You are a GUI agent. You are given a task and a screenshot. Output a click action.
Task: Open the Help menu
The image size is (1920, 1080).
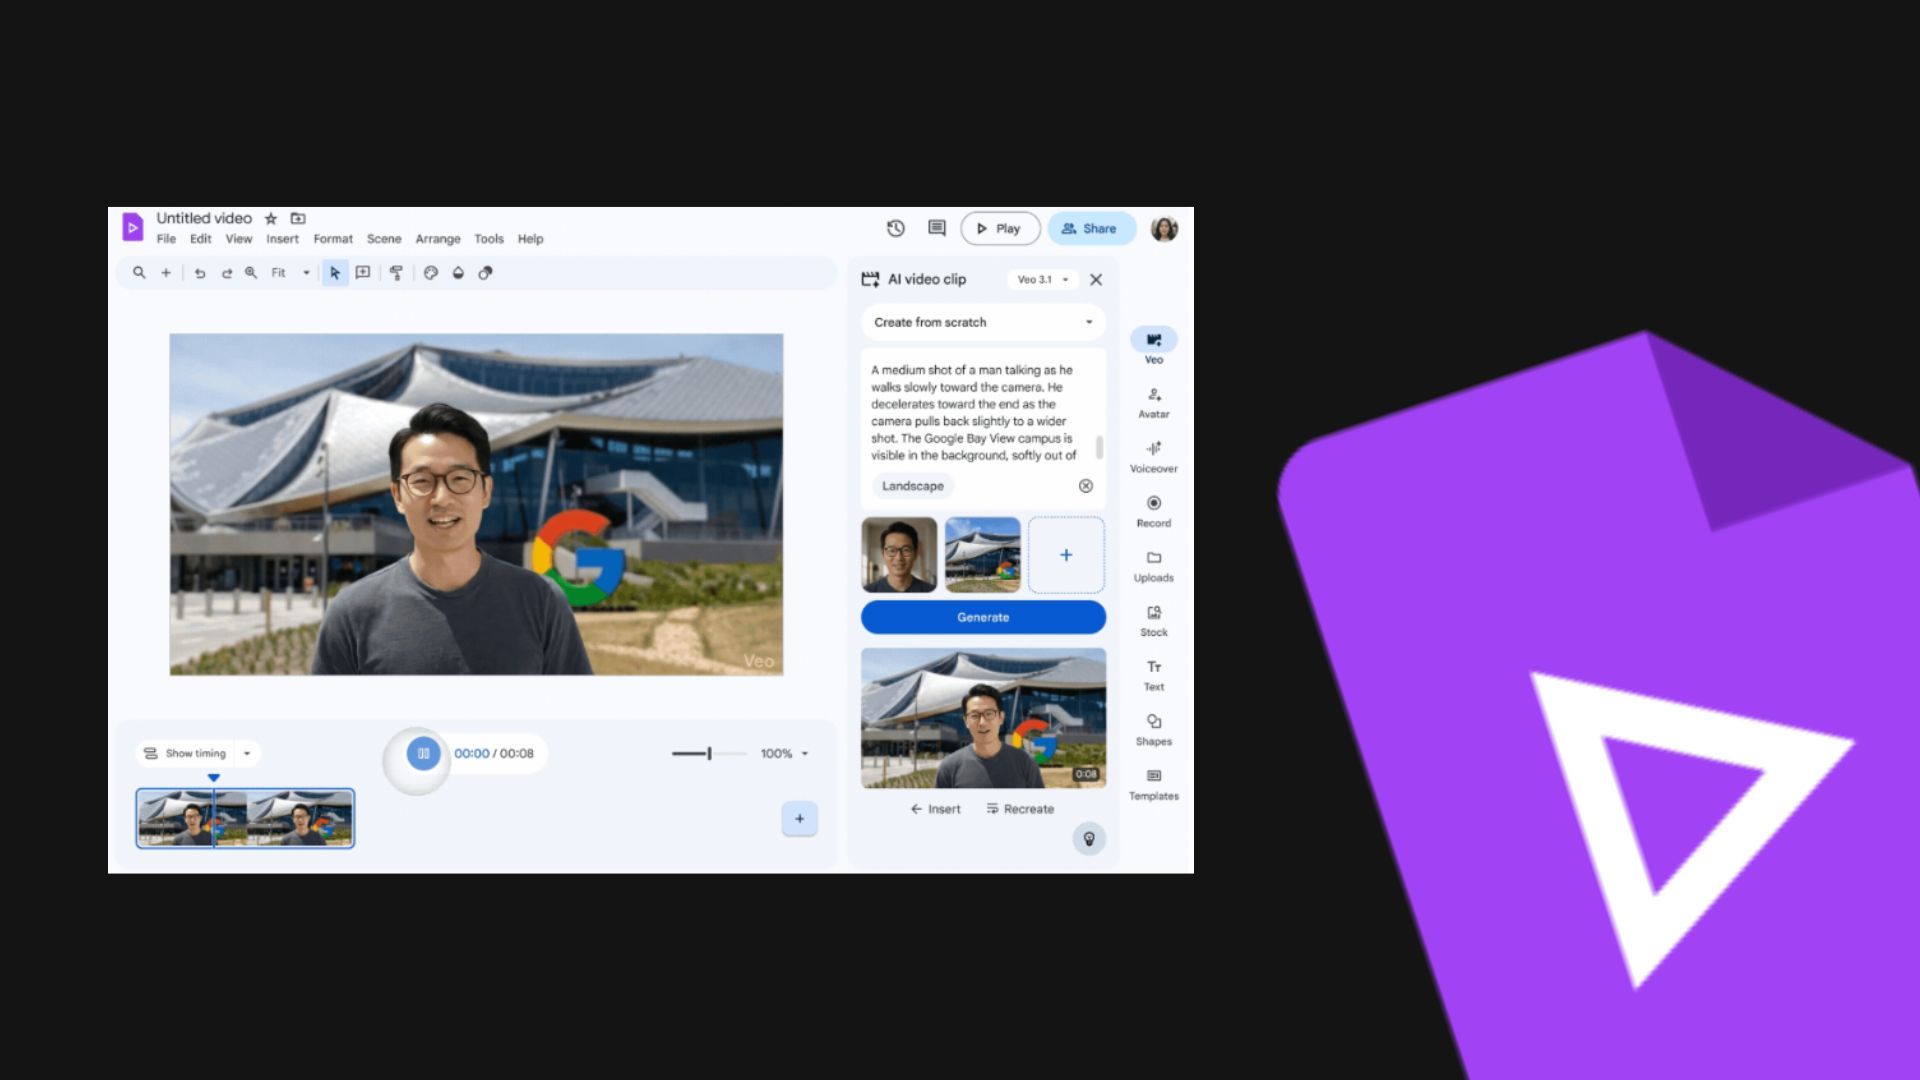(x=530, y=239)
